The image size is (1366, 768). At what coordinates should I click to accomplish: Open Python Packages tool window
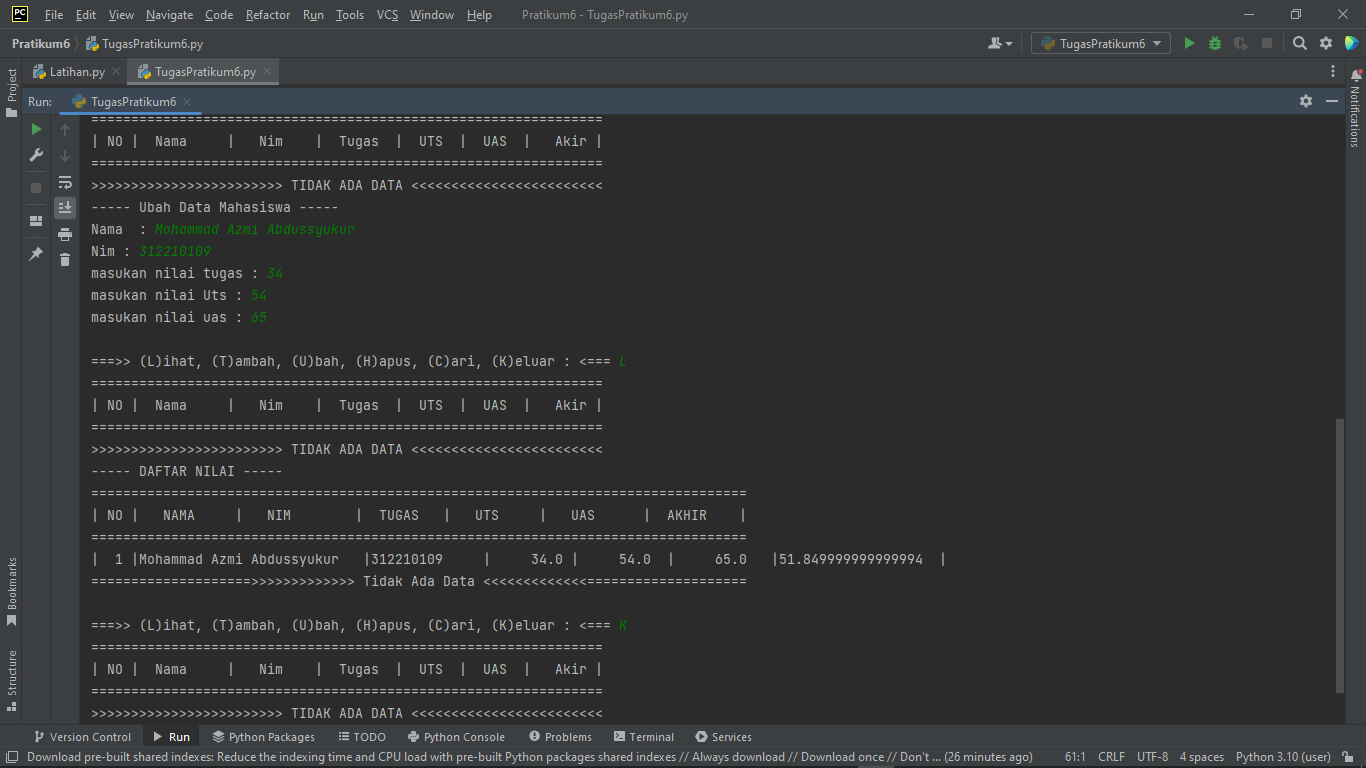tap(263, 737)
